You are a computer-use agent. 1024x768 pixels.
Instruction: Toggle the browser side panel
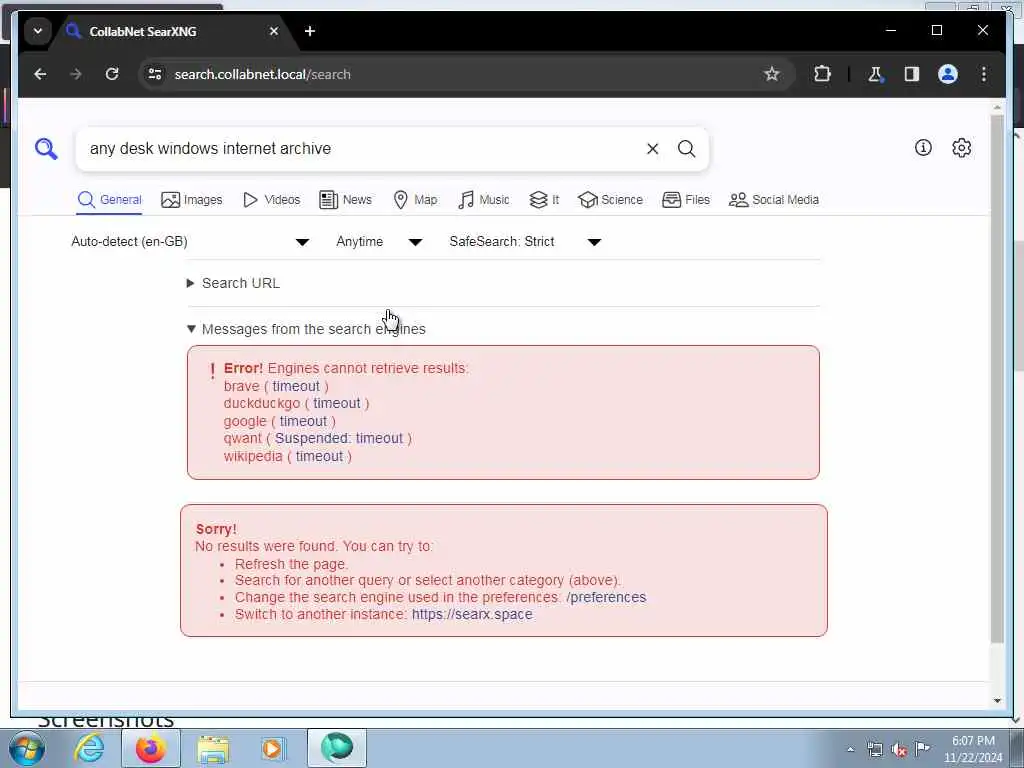click(912, 74)
